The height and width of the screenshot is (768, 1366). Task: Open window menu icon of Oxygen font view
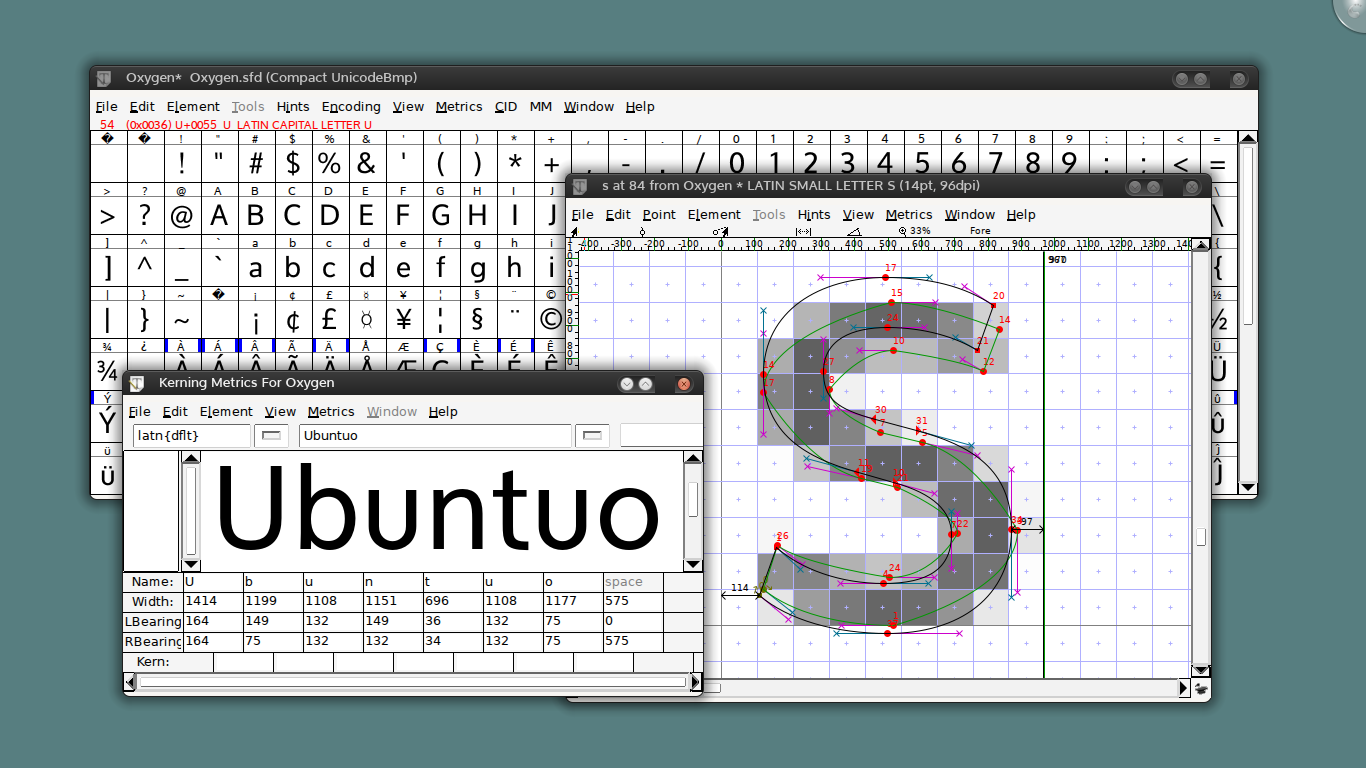coord(103,78)
